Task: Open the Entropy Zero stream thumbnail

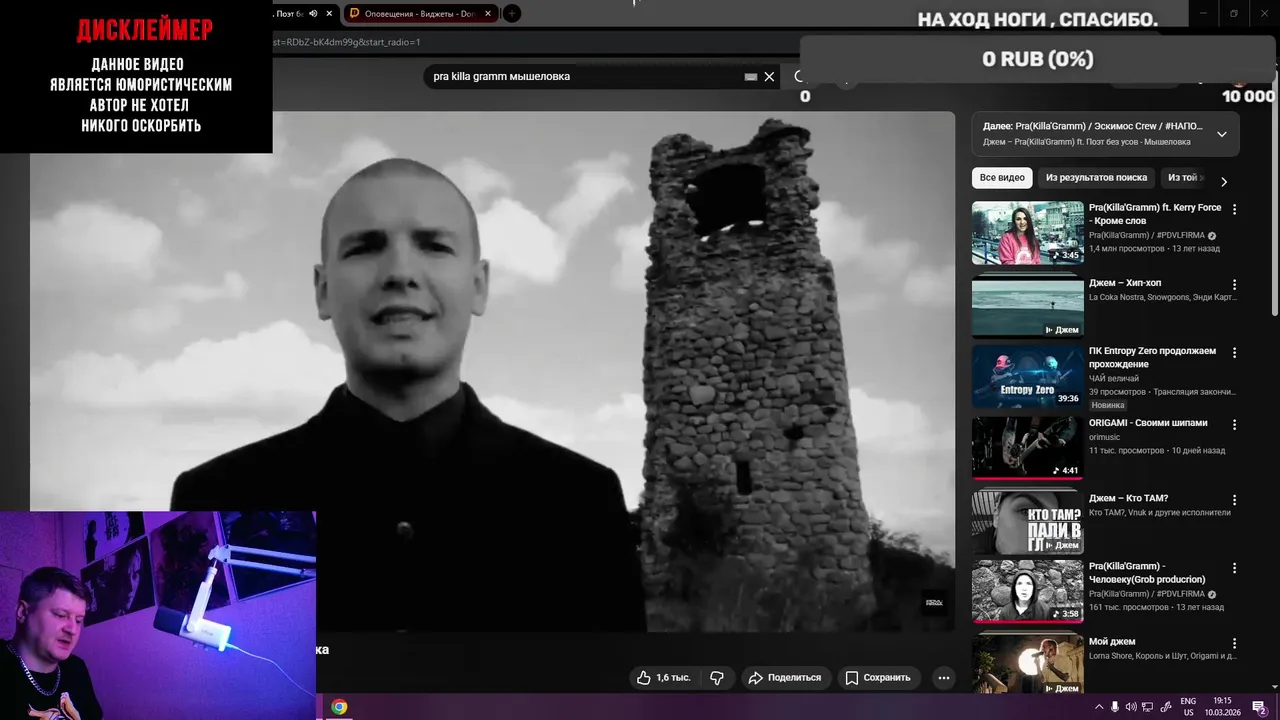Action: (x=1027, y=377)
